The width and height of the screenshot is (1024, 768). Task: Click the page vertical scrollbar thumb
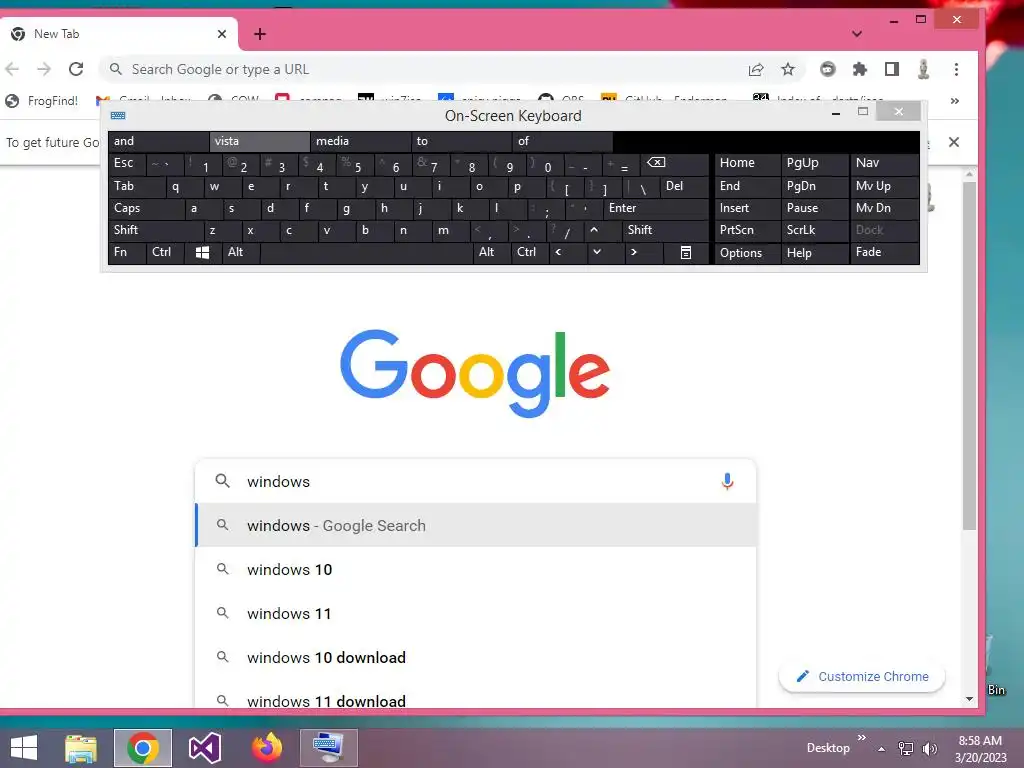coord(969,356)
